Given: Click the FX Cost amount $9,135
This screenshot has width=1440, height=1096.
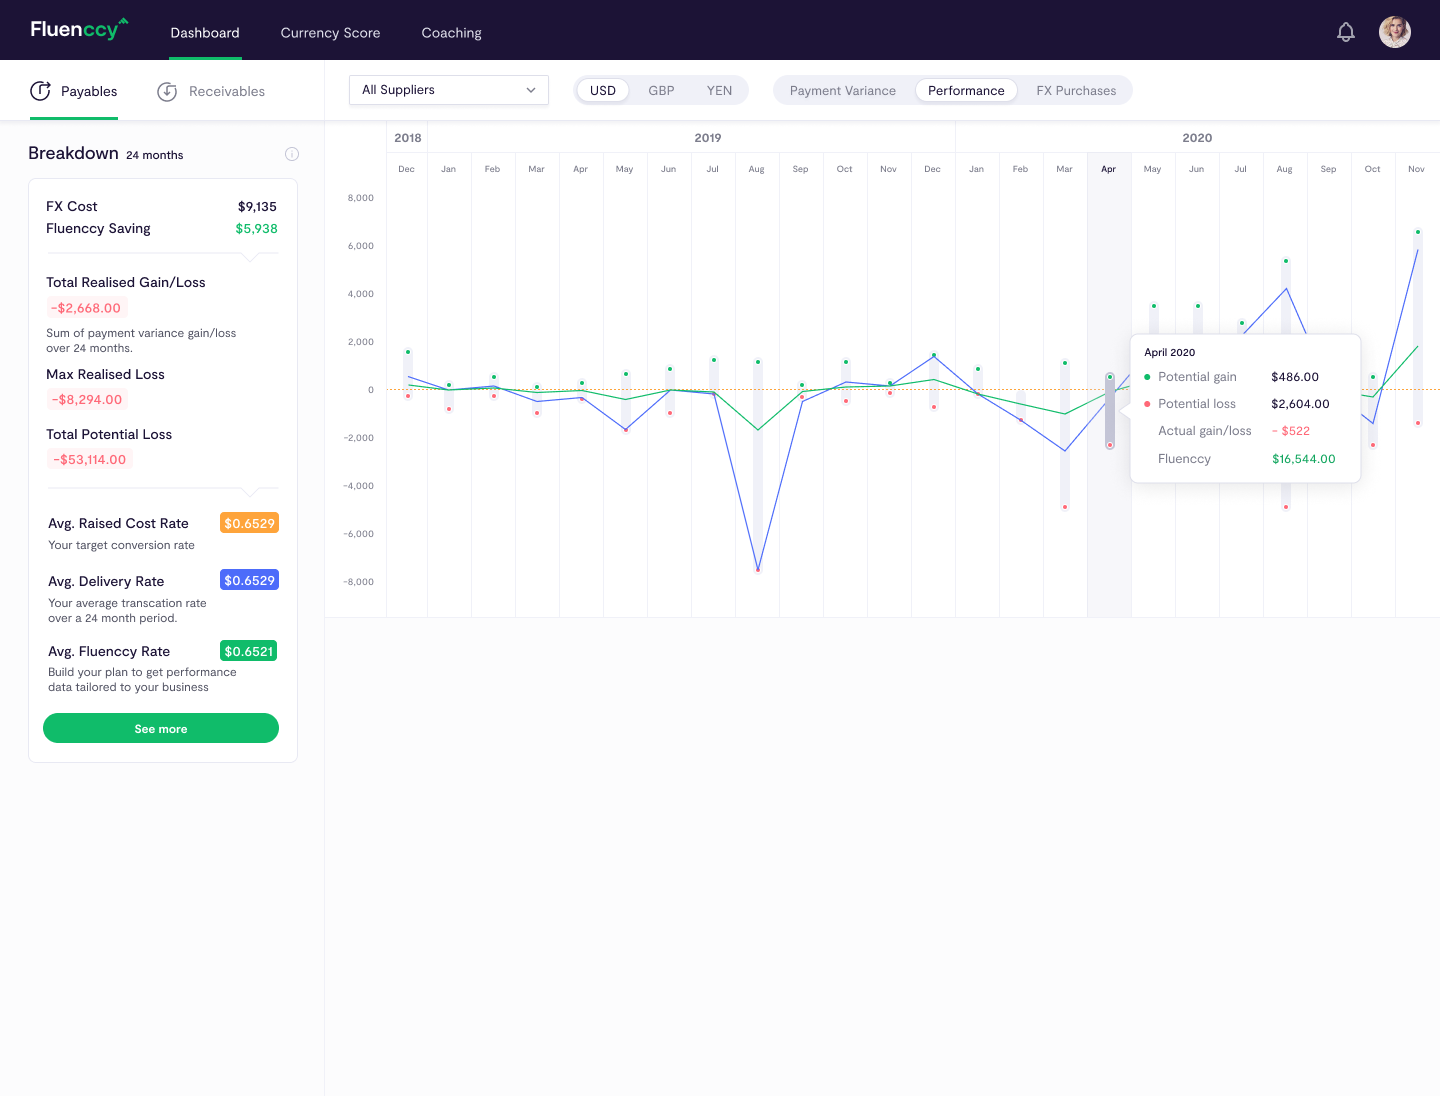Looking at the screenshot, I should click(257, 206).
